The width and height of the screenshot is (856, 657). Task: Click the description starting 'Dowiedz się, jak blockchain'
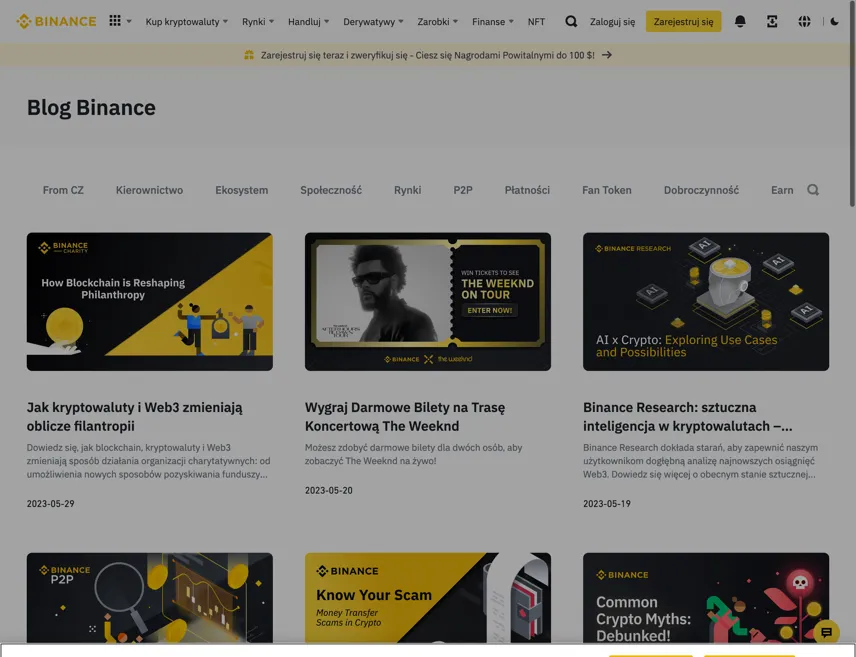point(148,461)
